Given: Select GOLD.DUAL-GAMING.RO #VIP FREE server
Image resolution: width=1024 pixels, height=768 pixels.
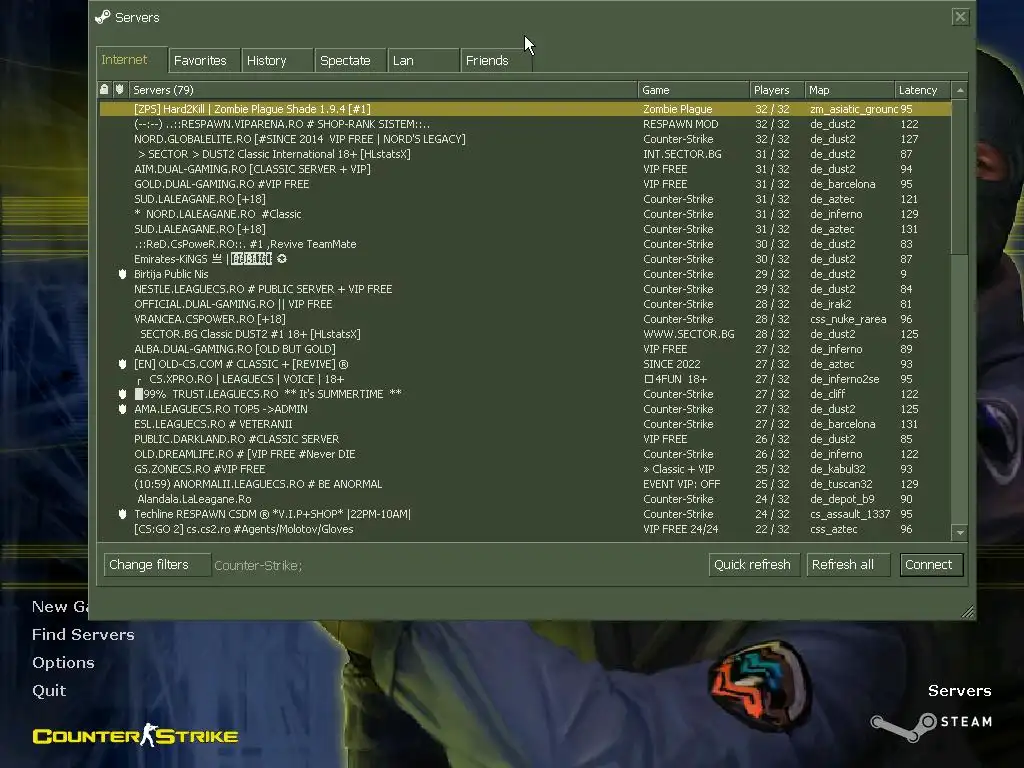Looking at the screenshot, I should (525, 184).
